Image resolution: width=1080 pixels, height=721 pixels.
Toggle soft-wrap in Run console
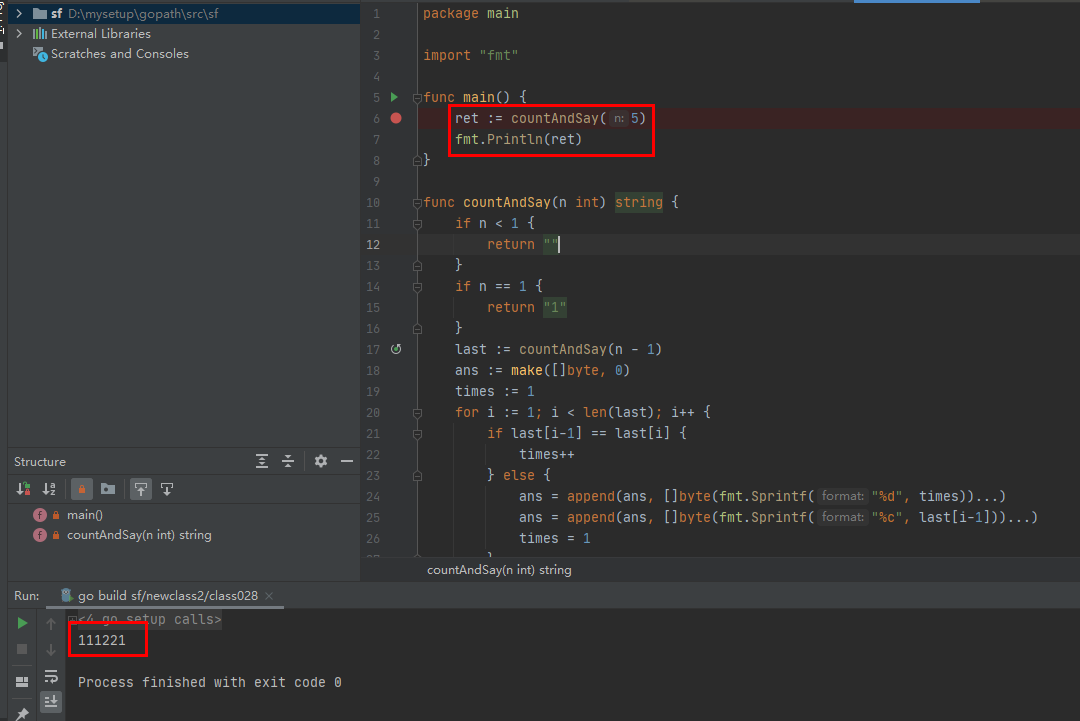(x=51, y=676)
